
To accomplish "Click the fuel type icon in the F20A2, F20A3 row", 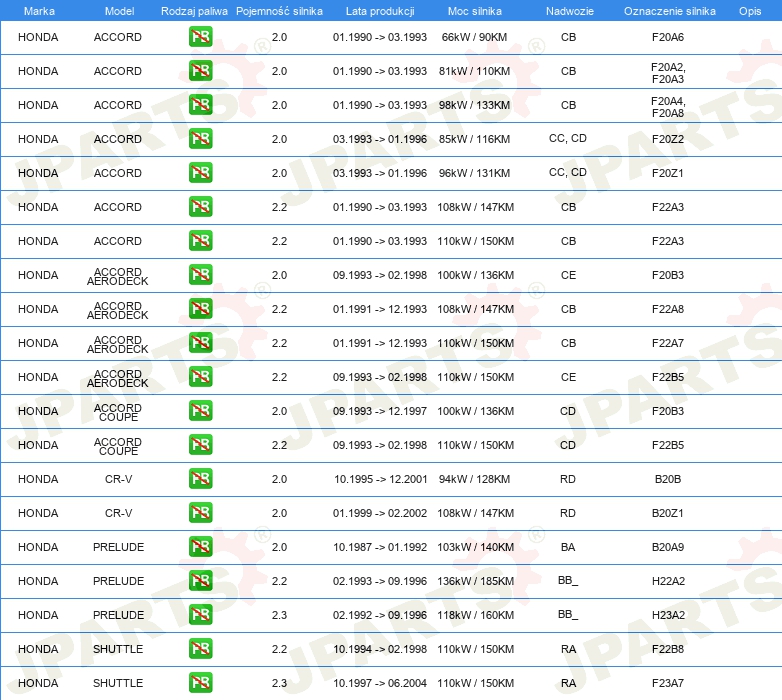I will (200, 71).
